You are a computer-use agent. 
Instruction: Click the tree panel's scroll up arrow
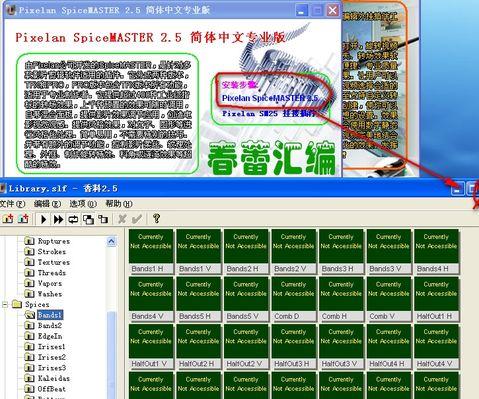coord(112,241)
